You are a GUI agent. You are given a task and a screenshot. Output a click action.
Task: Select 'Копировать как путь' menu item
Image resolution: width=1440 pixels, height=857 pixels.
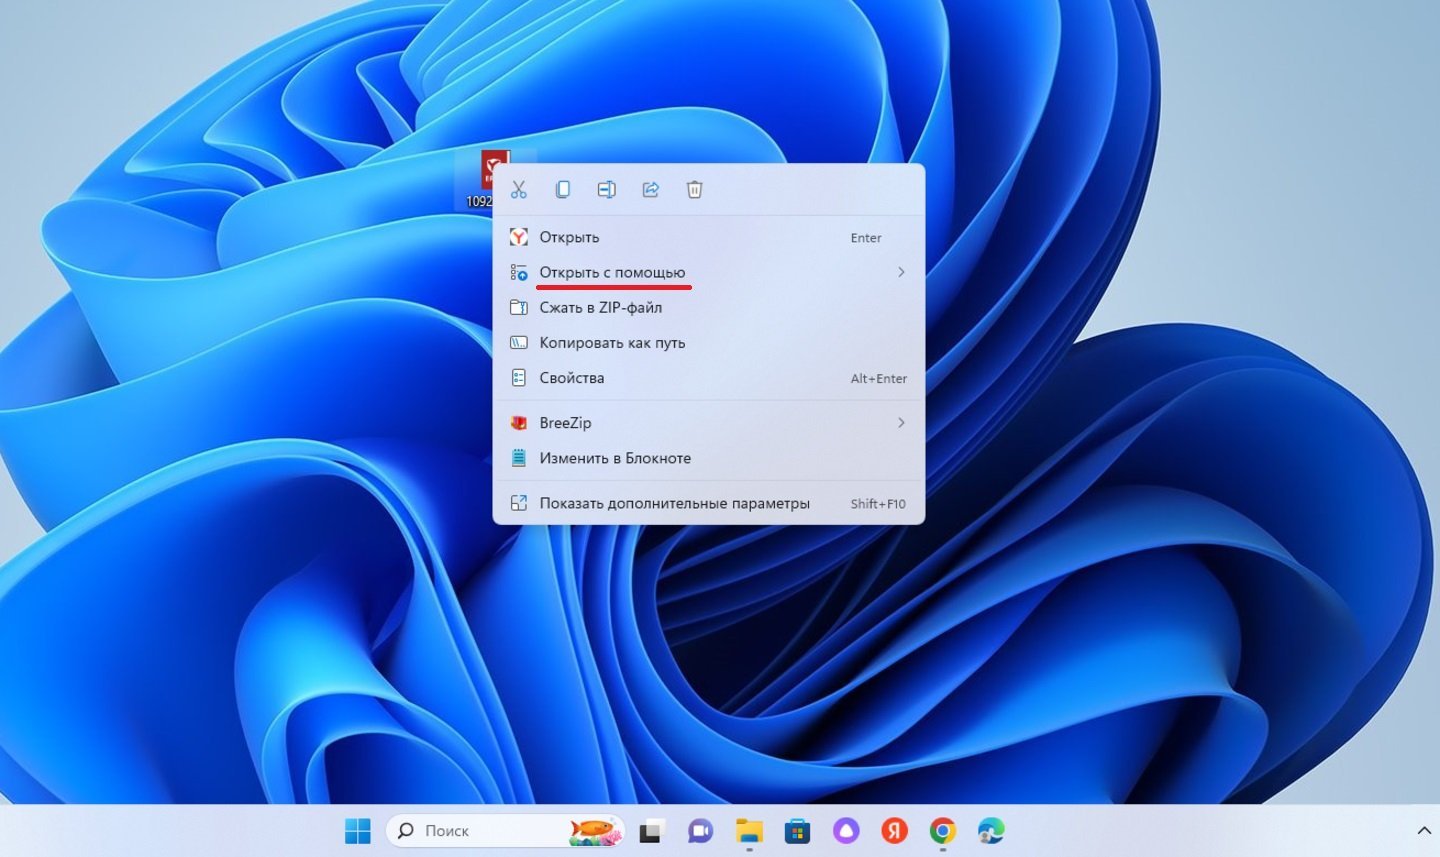click(612, 343)
